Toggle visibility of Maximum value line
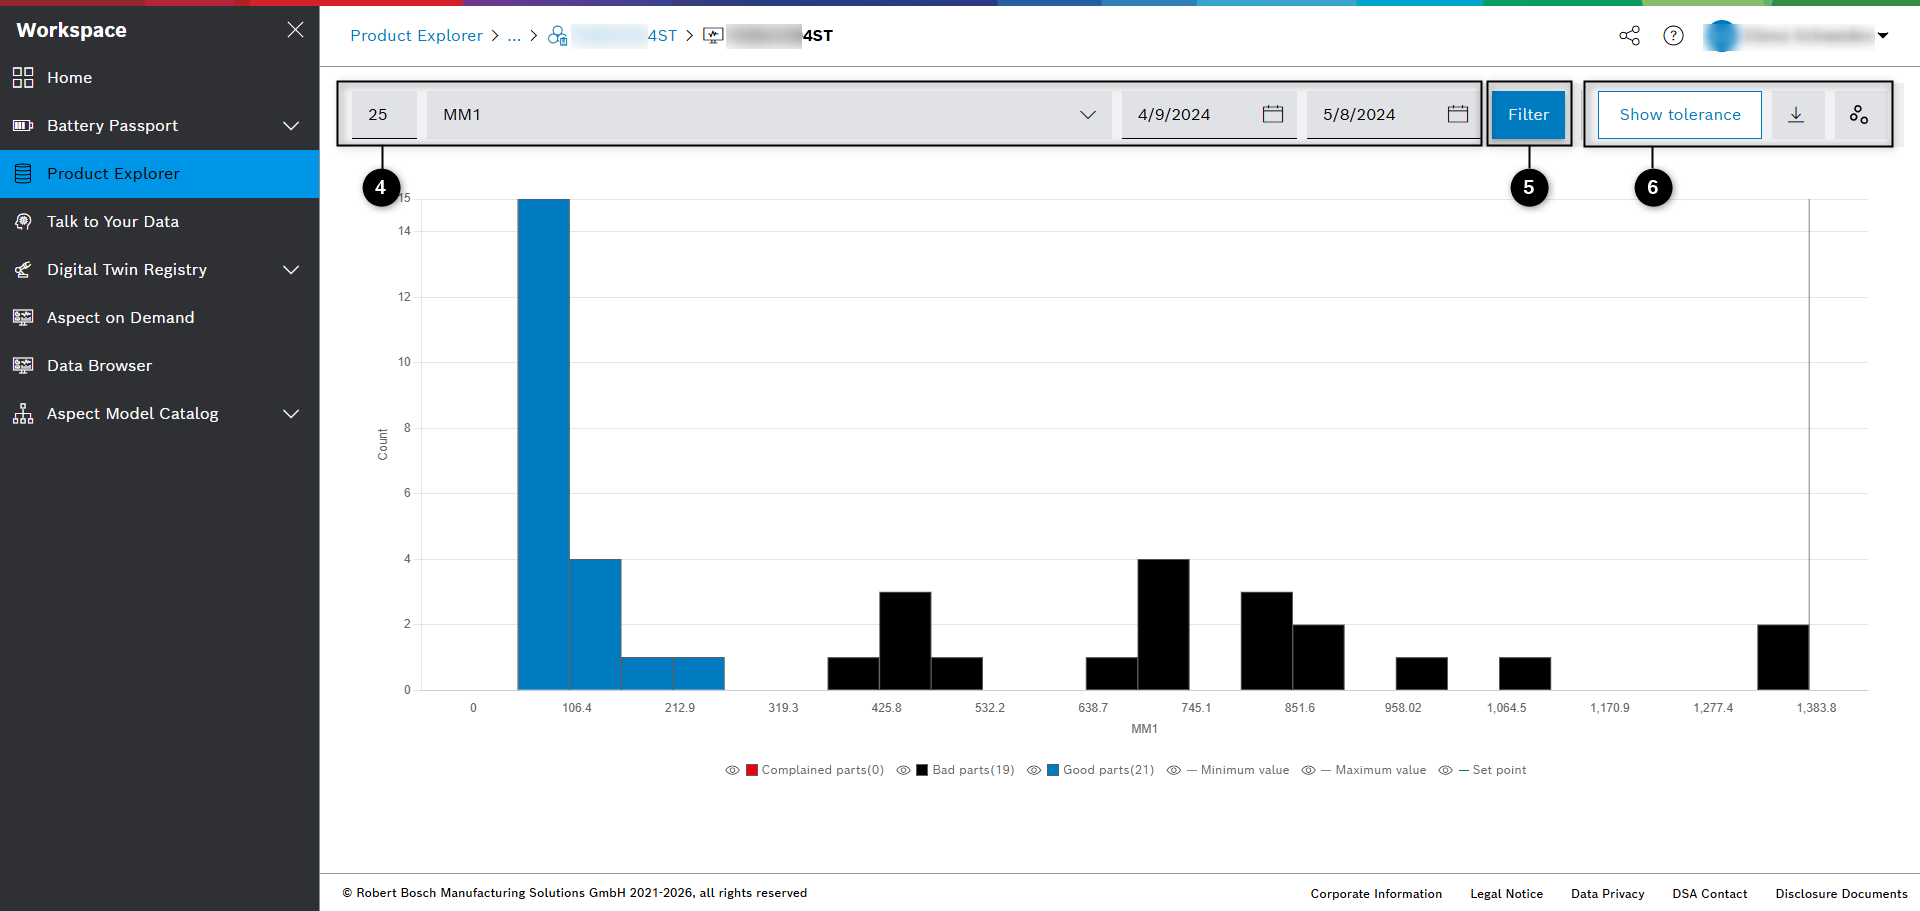1920x911 pixels. 1308,770
